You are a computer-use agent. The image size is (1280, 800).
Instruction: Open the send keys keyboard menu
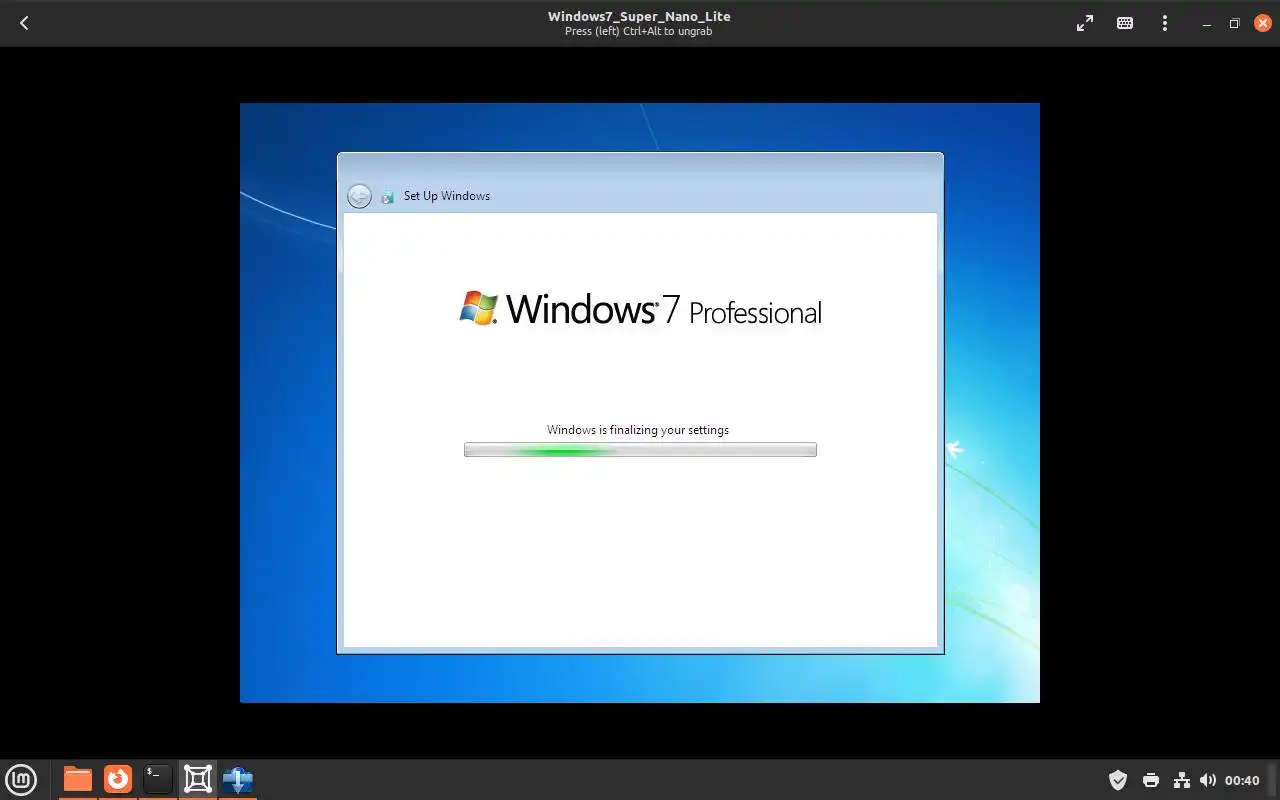pyautogui.click(x=1125, y=23)
